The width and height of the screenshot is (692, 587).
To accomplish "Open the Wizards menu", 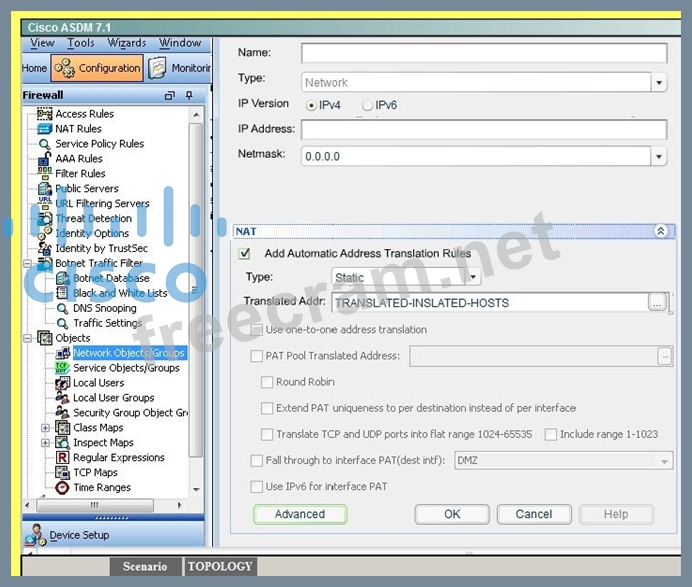I will 127,43.
